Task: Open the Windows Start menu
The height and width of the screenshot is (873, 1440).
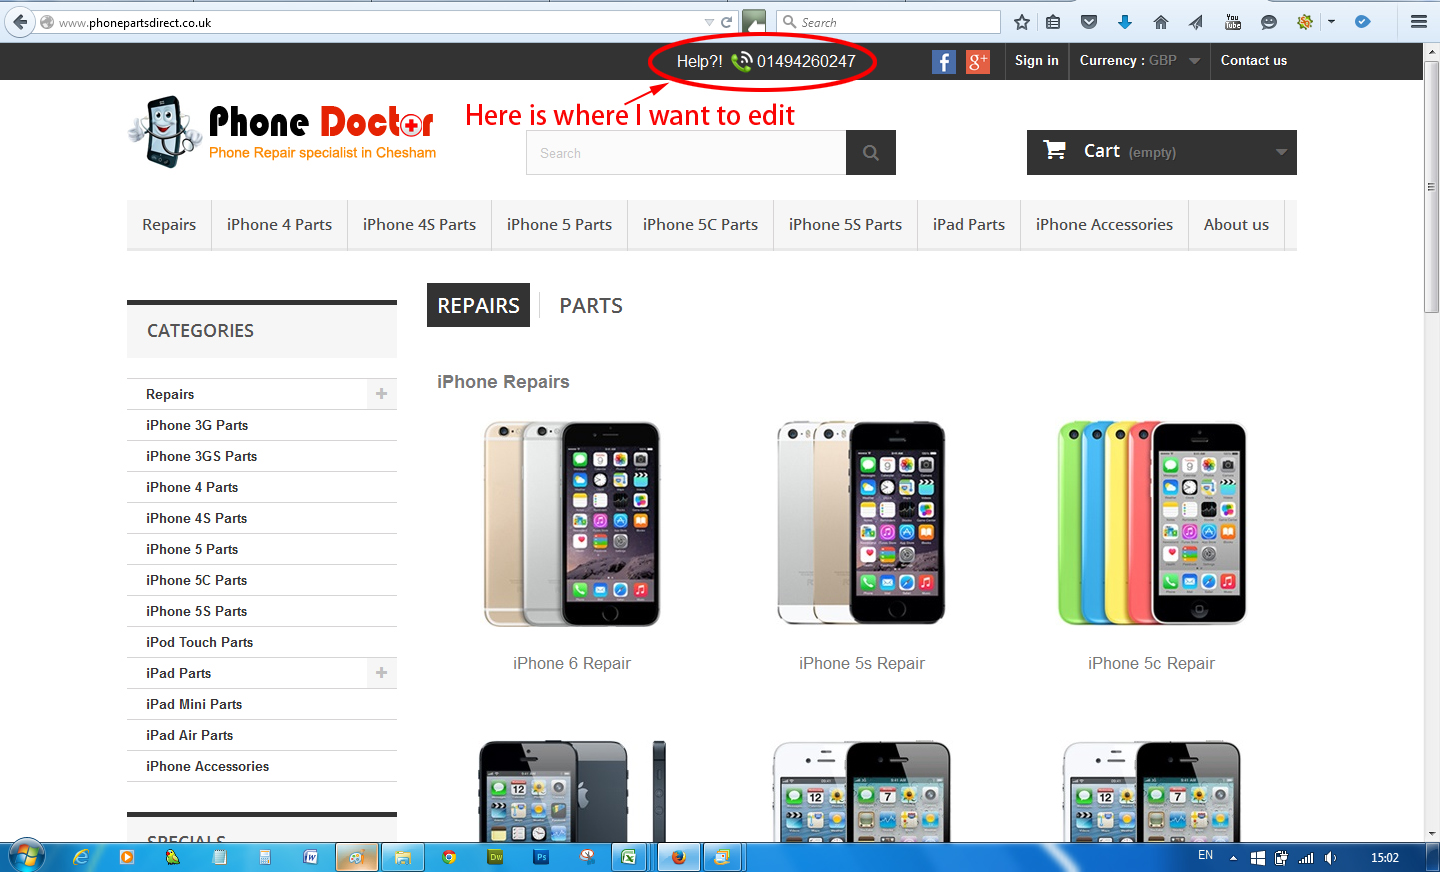Action: [27, 857]
